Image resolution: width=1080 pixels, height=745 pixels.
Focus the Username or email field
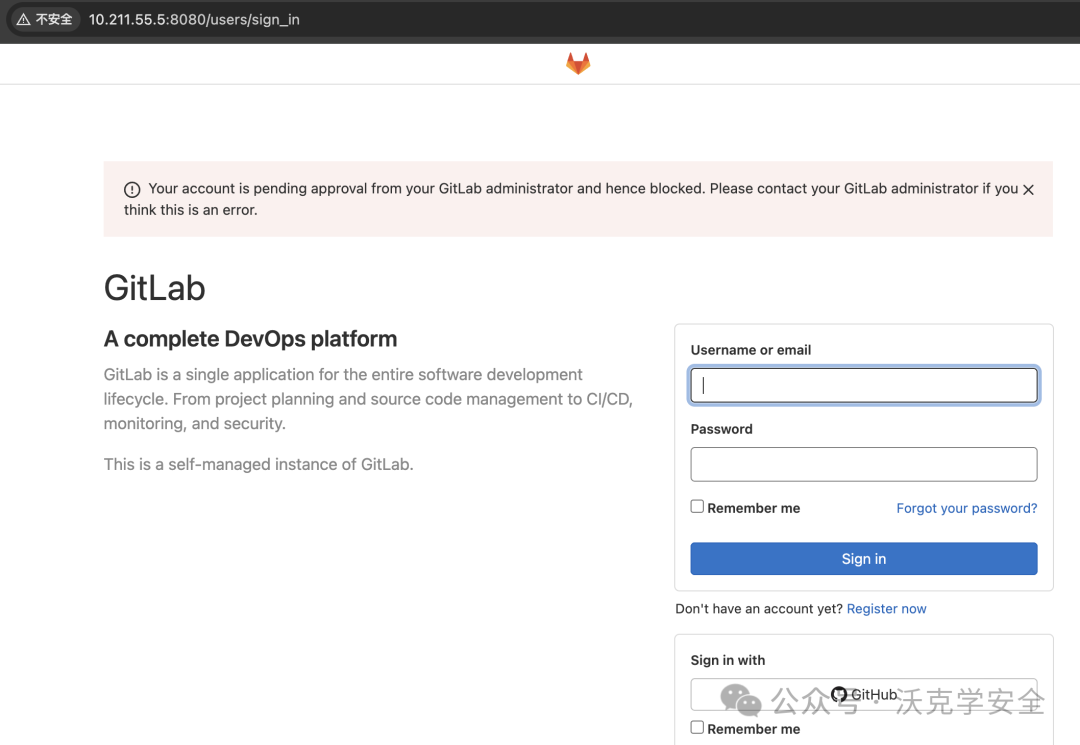pyautogui.click(x=864, y=386)
